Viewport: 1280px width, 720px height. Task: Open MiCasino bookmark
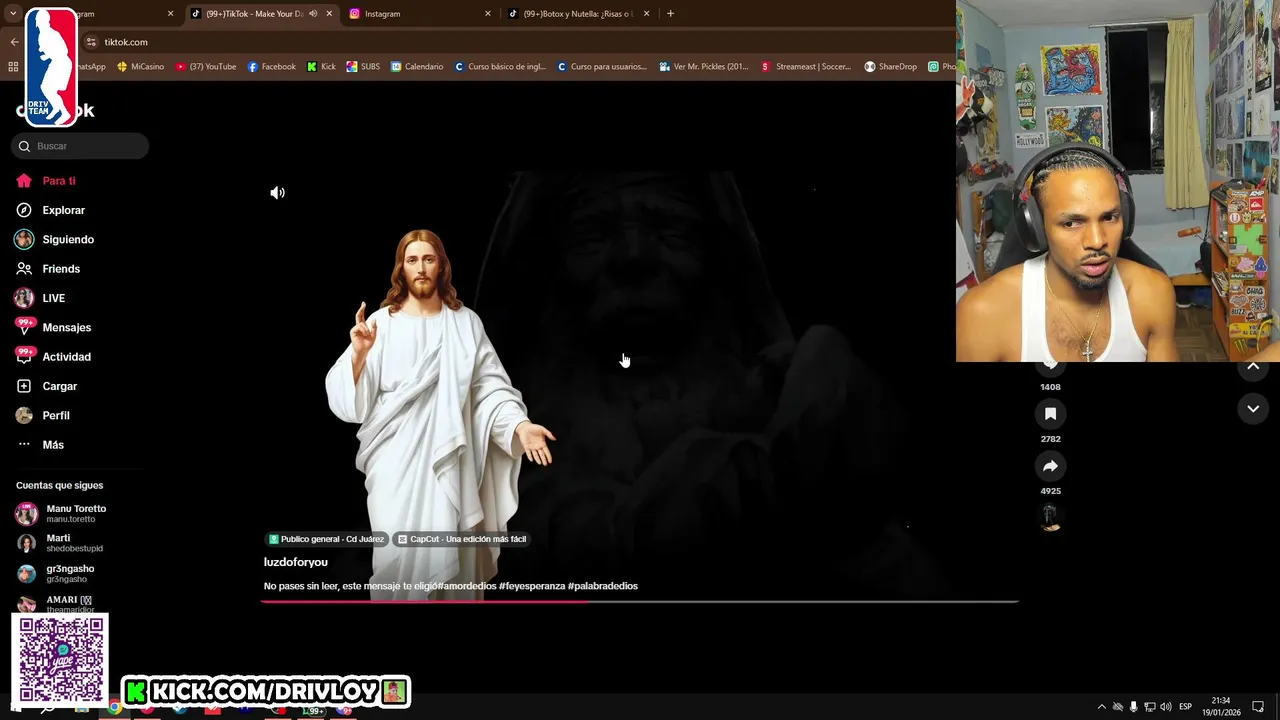(141, 67)
